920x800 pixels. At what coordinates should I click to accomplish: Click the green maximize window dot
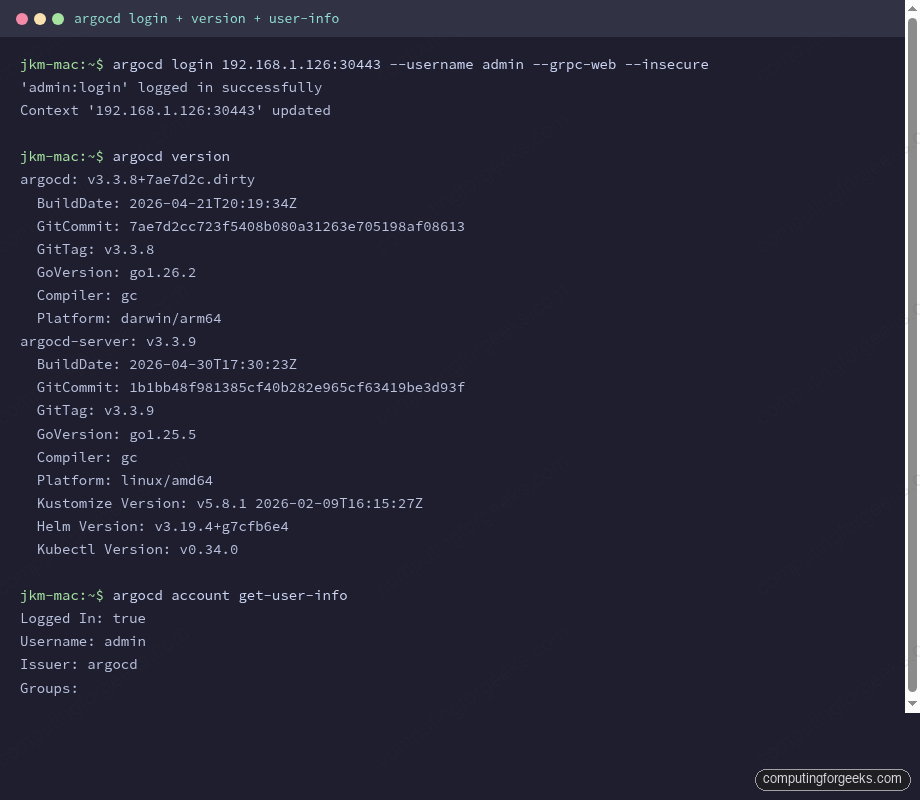[58, 19]
